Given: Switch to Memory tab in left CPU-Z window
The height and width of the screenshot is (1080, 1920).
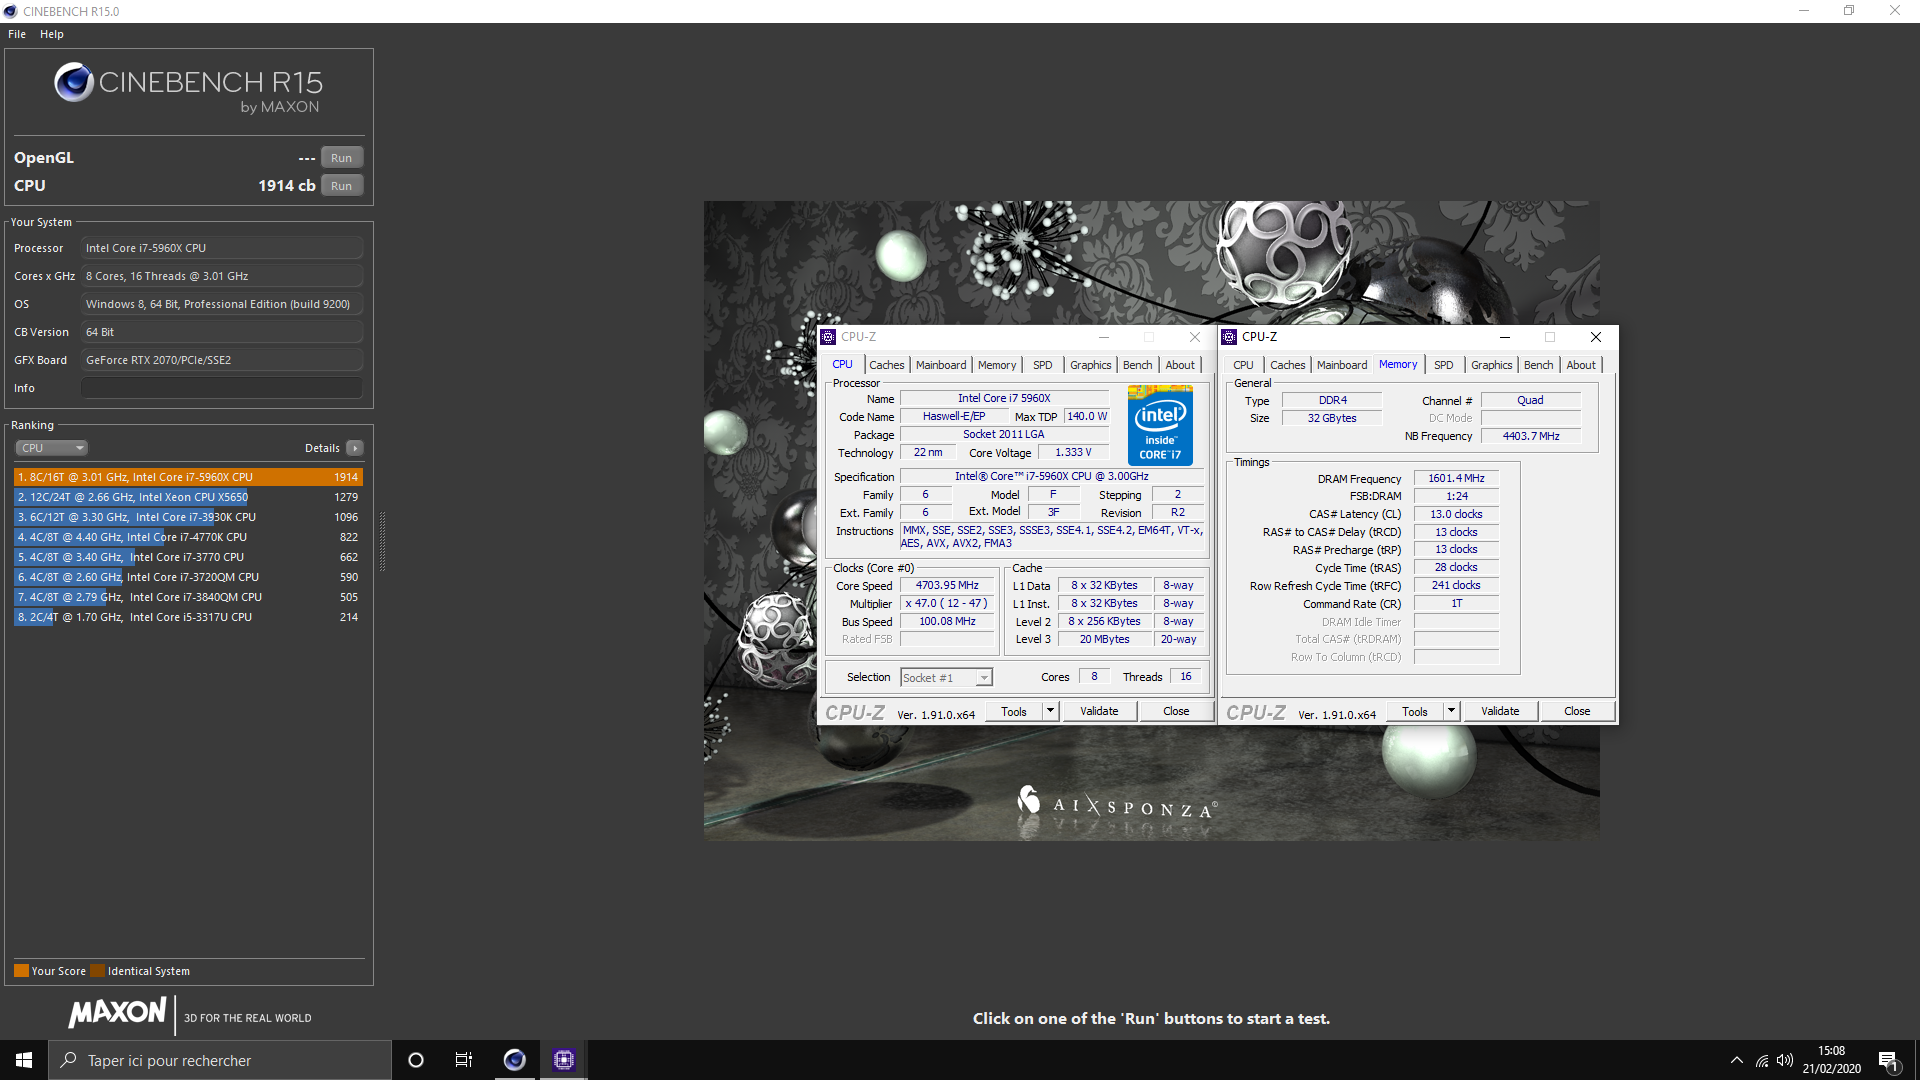Looking at the screenshot, I should pos(997,365).
